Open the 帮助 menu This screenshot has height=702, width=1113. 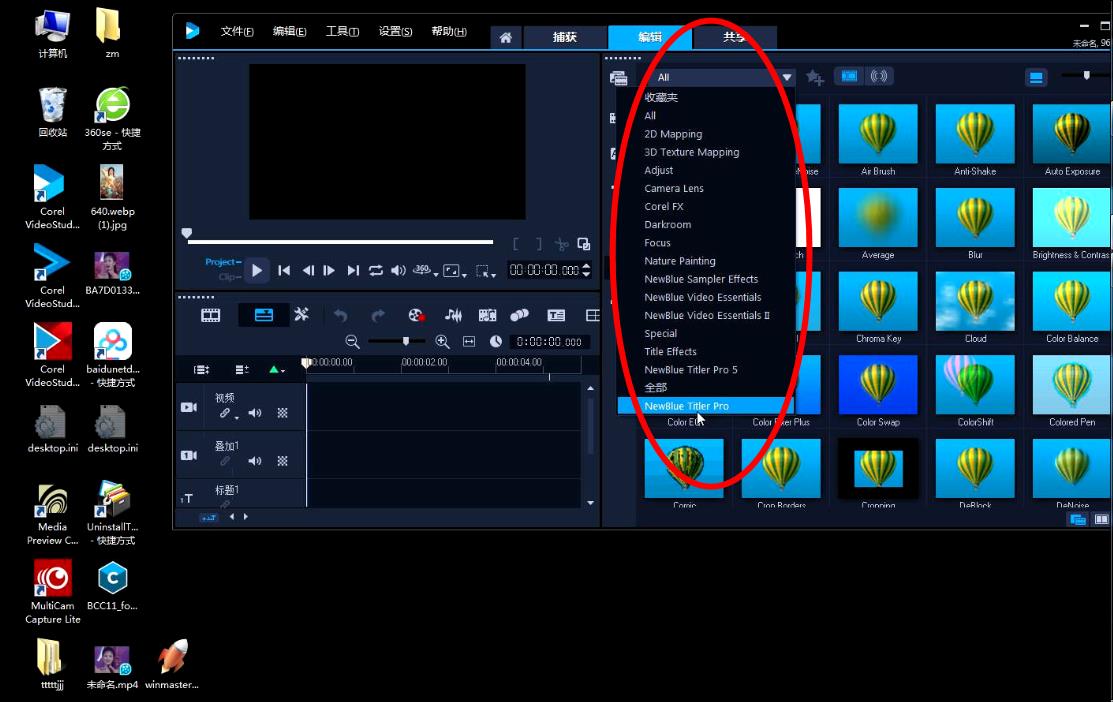coord(449,31)
